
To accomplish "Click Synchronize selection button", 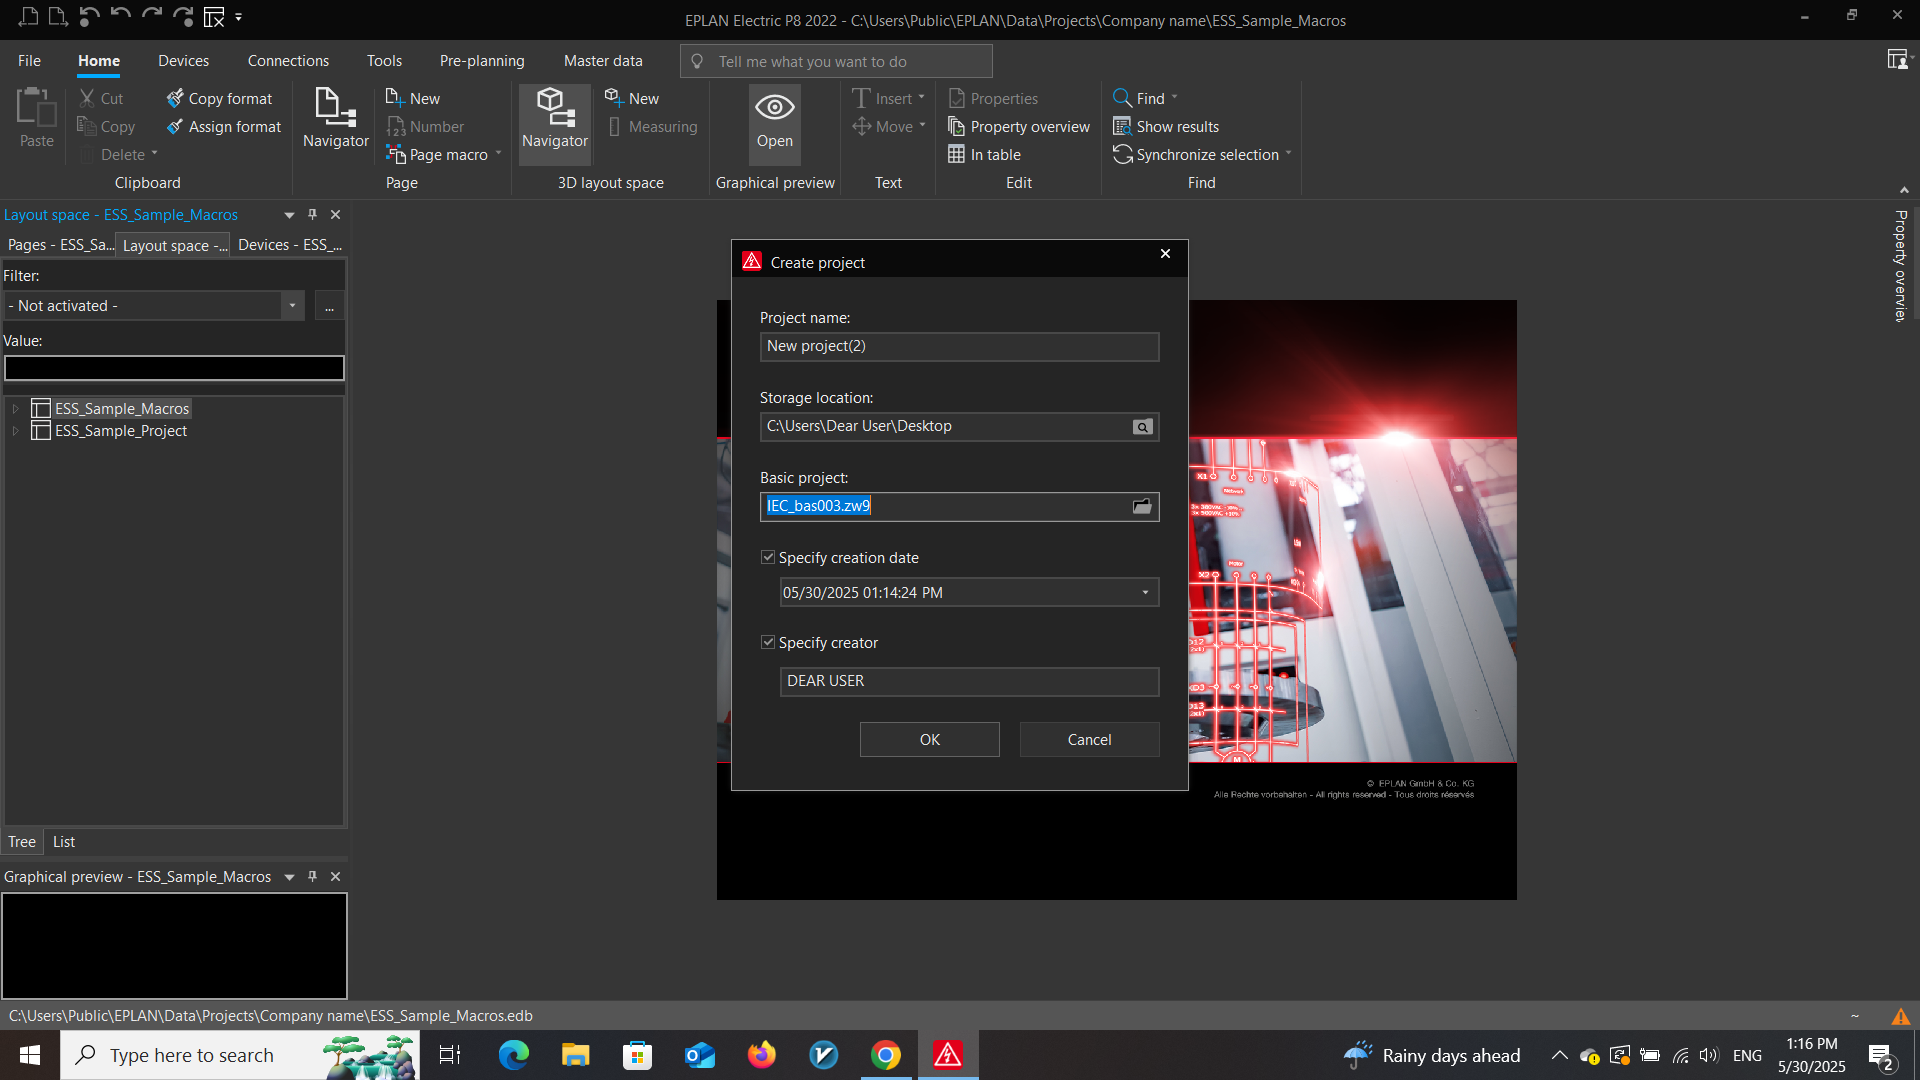I will 1196,154.
